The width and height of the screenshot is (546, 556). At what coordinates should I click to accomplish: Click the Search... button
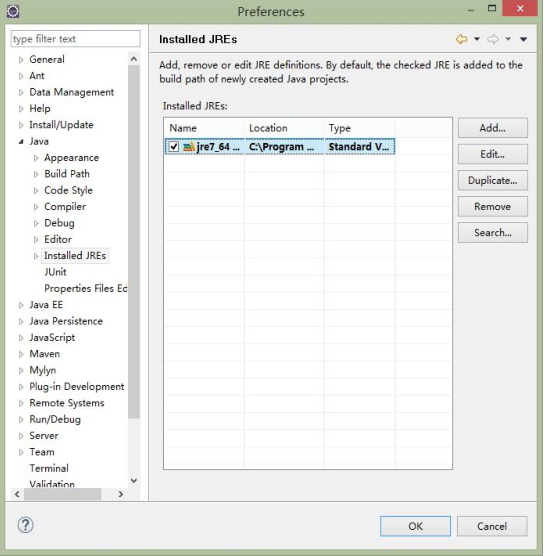click(492, 233)
